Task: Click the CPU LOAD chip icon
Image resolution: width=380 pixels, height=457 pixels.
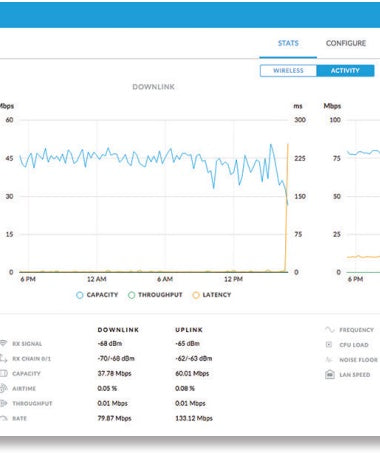Action: (x=329, y=345)
